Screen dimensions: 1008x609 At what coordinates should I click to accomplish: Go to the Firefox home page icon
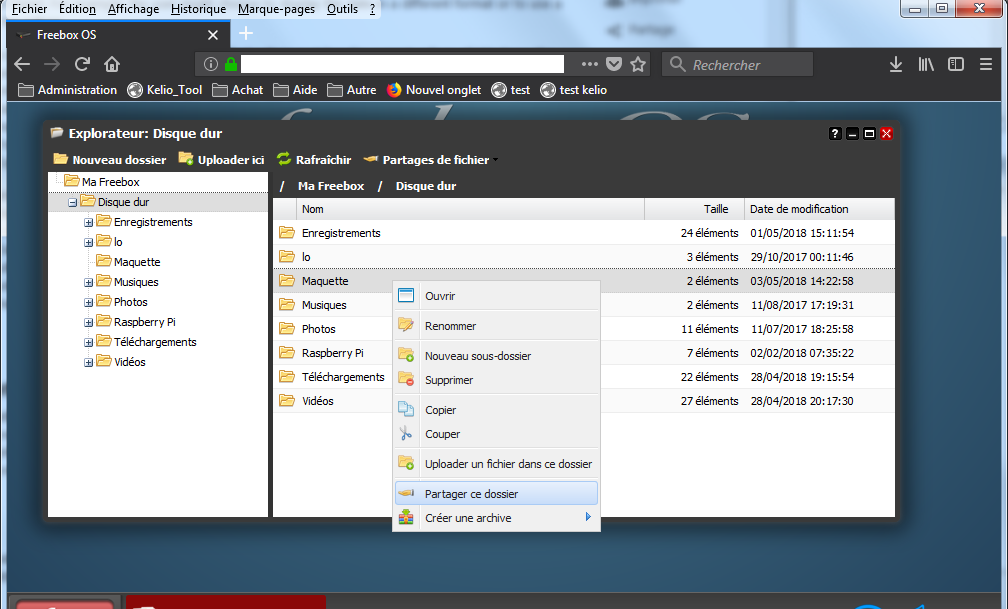click(x=112, y=64)
